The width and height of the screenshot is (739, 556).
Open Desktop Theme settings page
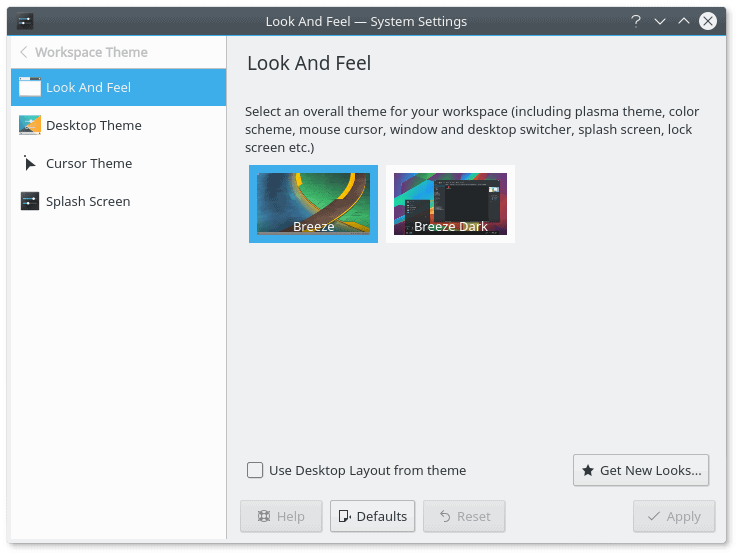pyautogui.click(x=118, y=125)
